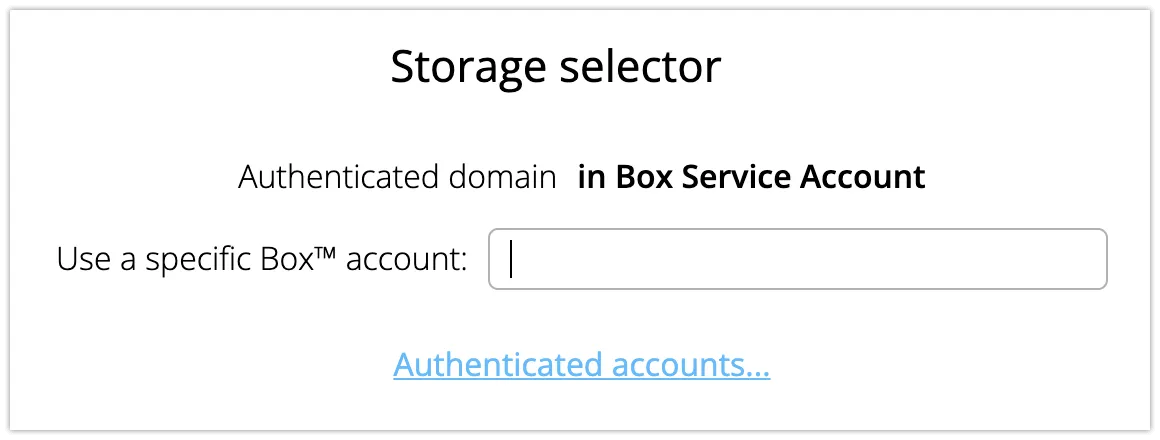Click the right end of the account input
Image resolution: width=1160 pixels, height=440 pixels.
[1085, 260]
